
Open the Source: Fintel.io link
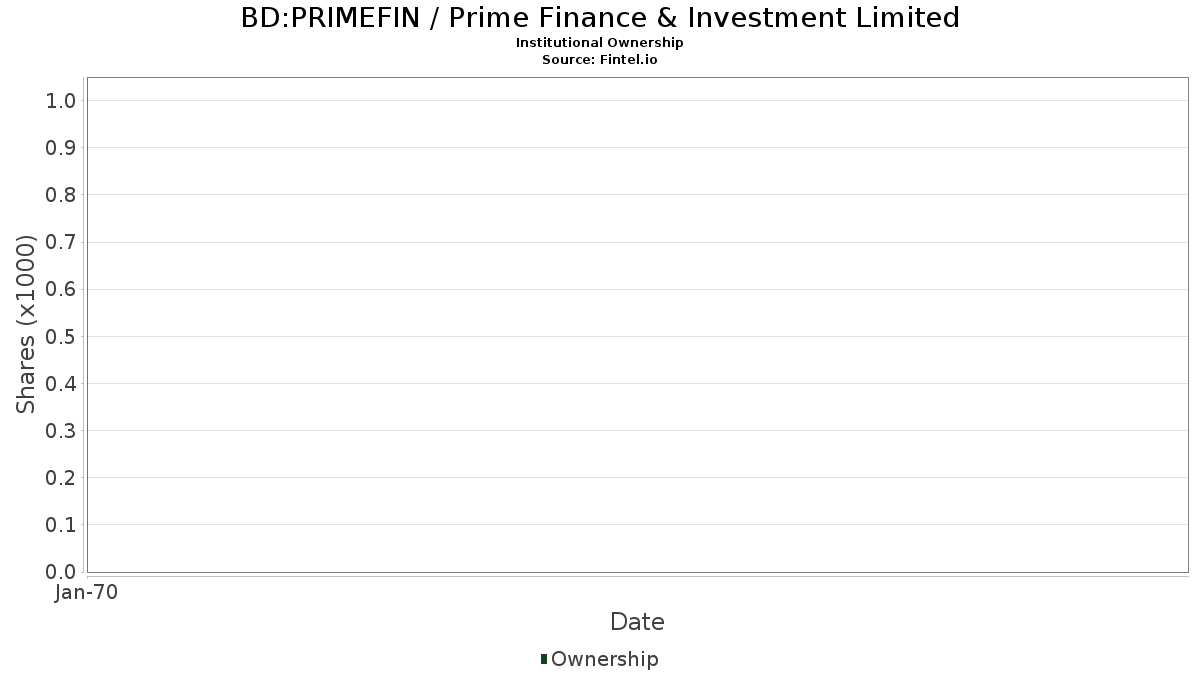[x=600, y=59]
